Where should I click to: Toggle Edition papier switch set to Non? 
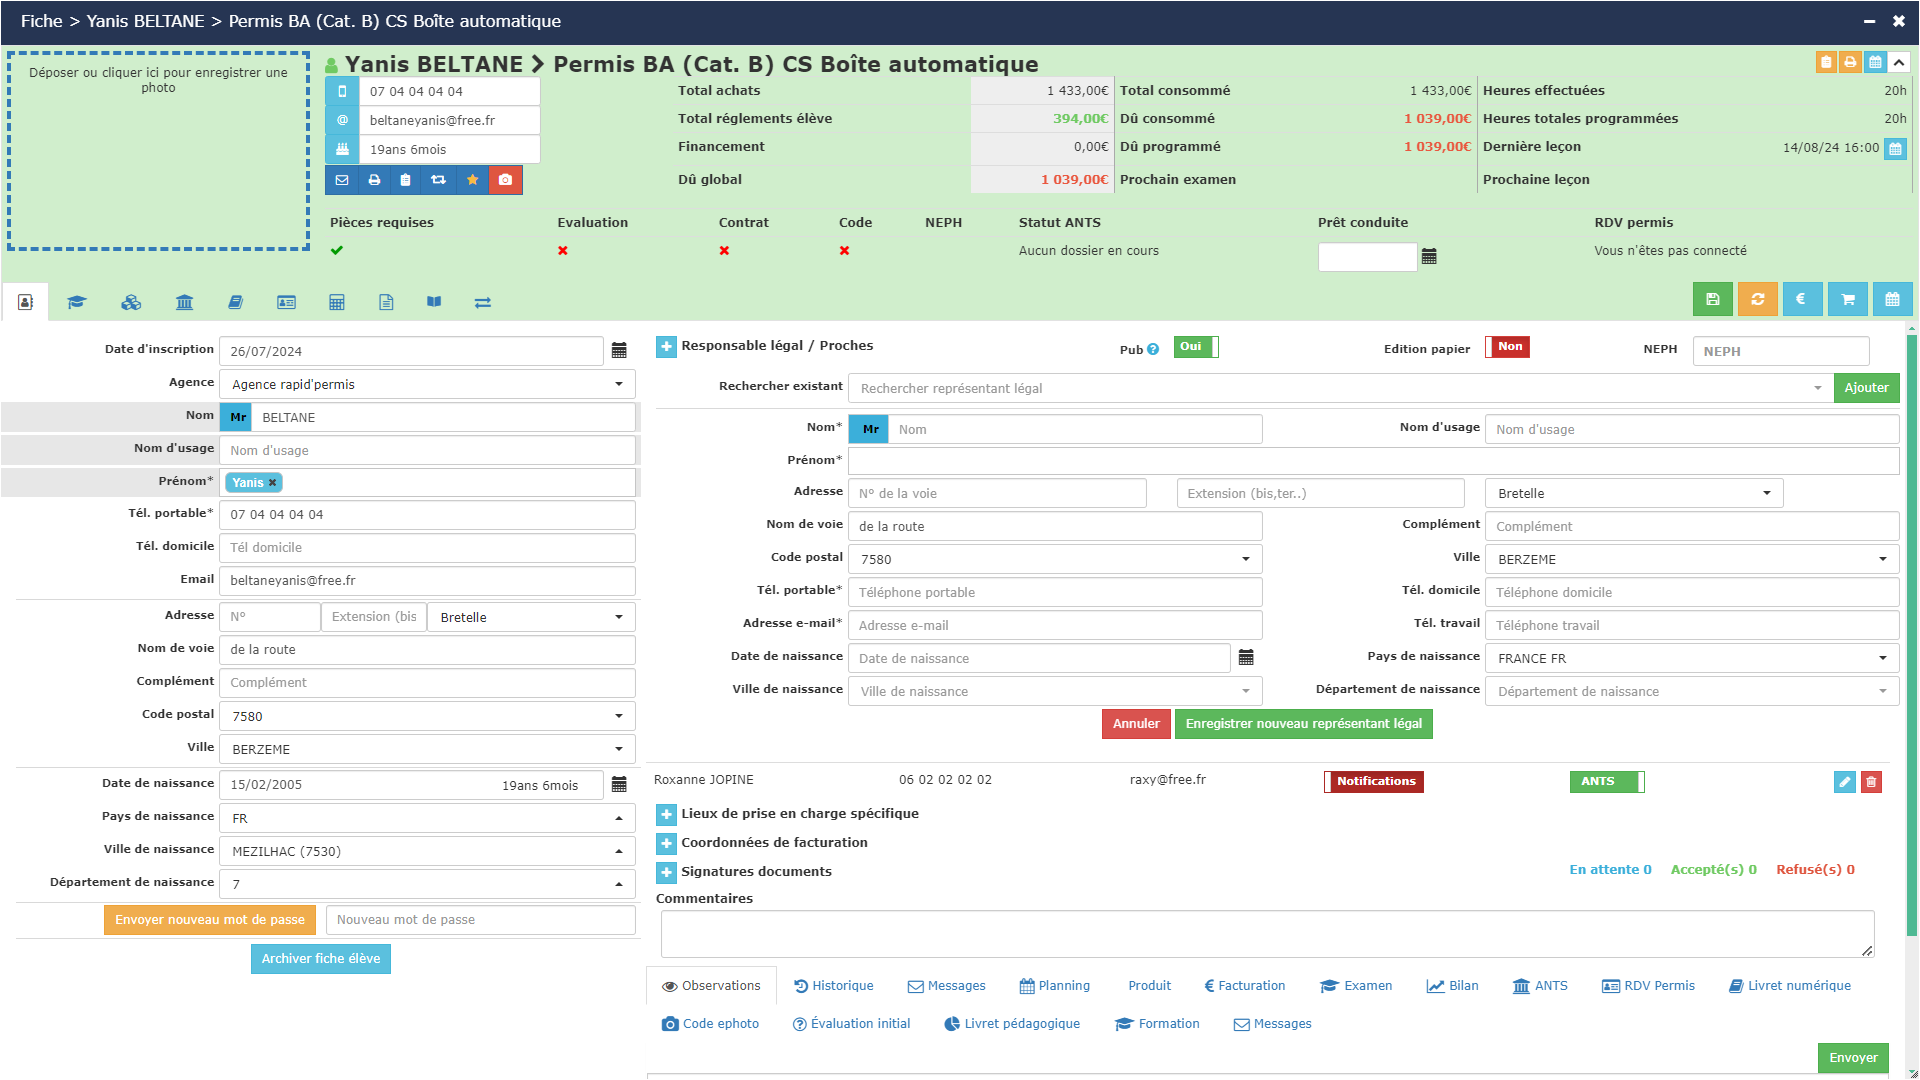(x=1507, y=347)
